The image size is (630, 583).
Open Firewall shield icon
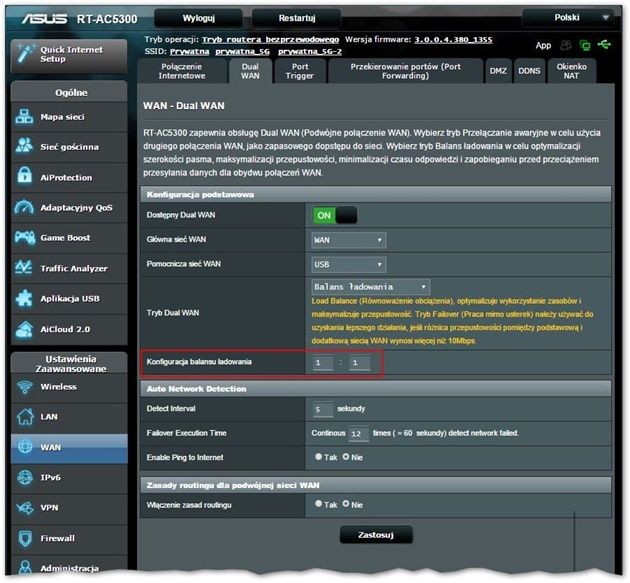(x=25, y=538)
